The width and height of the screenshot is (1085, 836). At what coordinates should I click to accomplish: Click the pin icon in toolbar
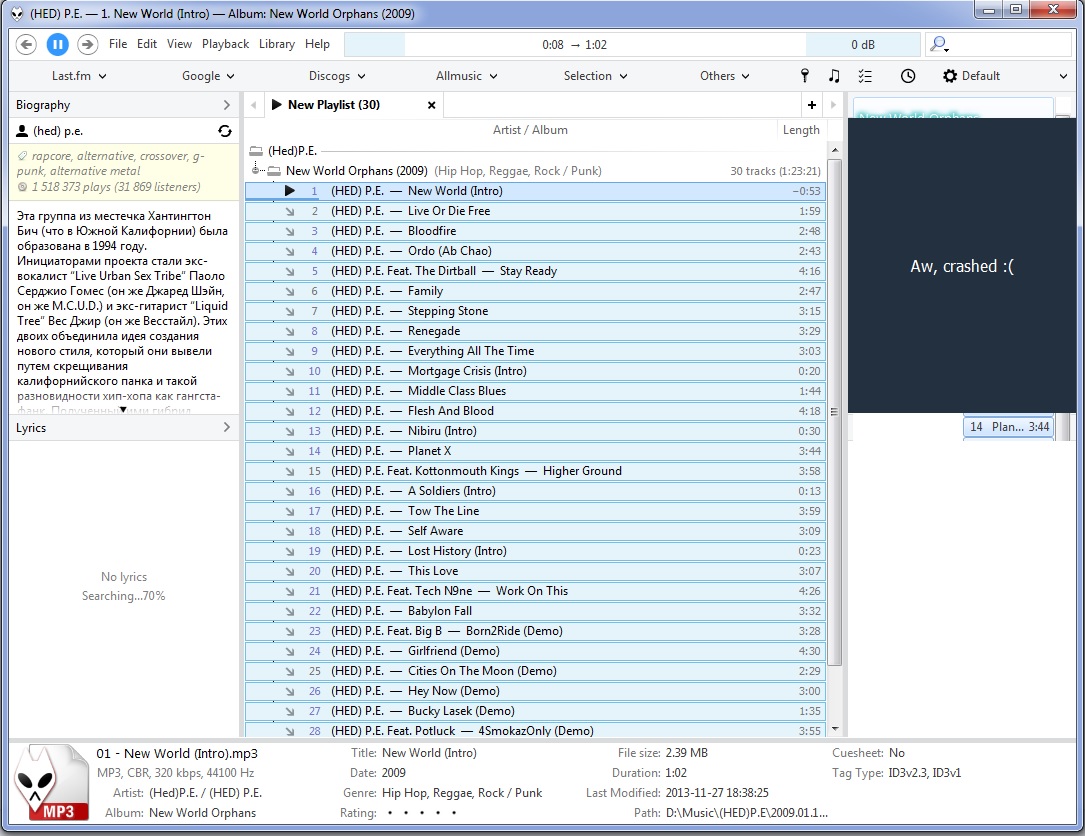click(804, 76)
